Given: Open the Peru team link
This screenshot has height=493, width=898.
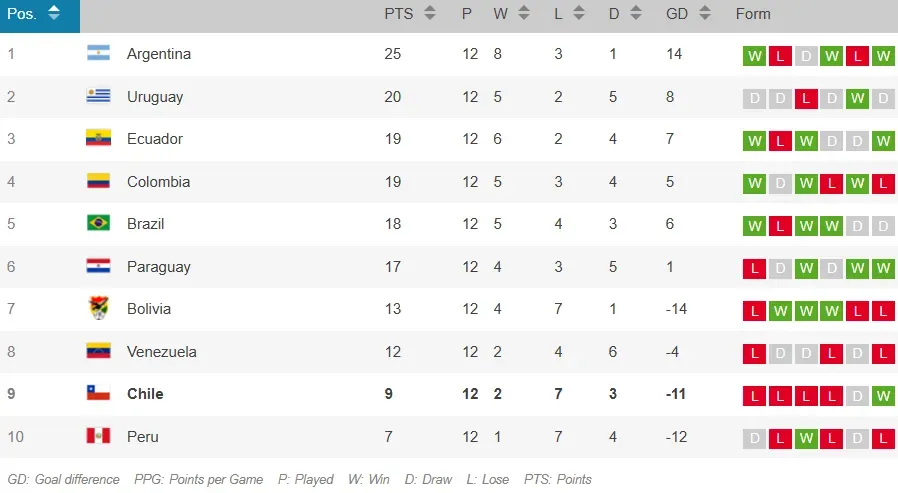Looking at the screenshot, I should (142, 437).
